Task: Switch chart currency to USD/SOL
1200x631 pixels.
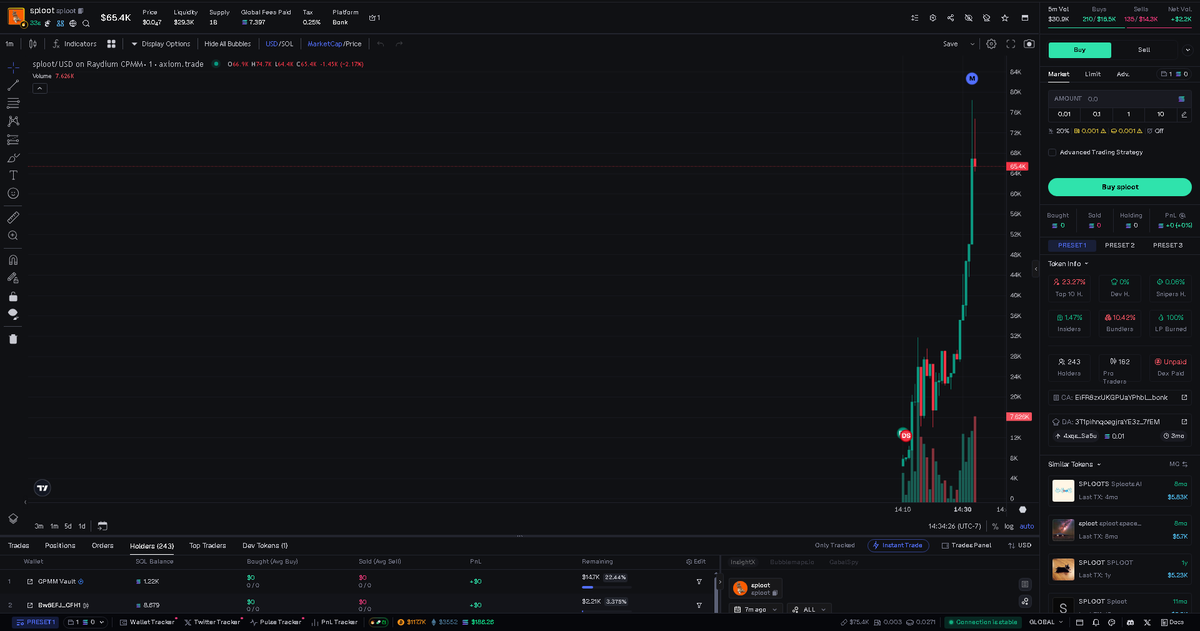Action: tap(279, 44)
